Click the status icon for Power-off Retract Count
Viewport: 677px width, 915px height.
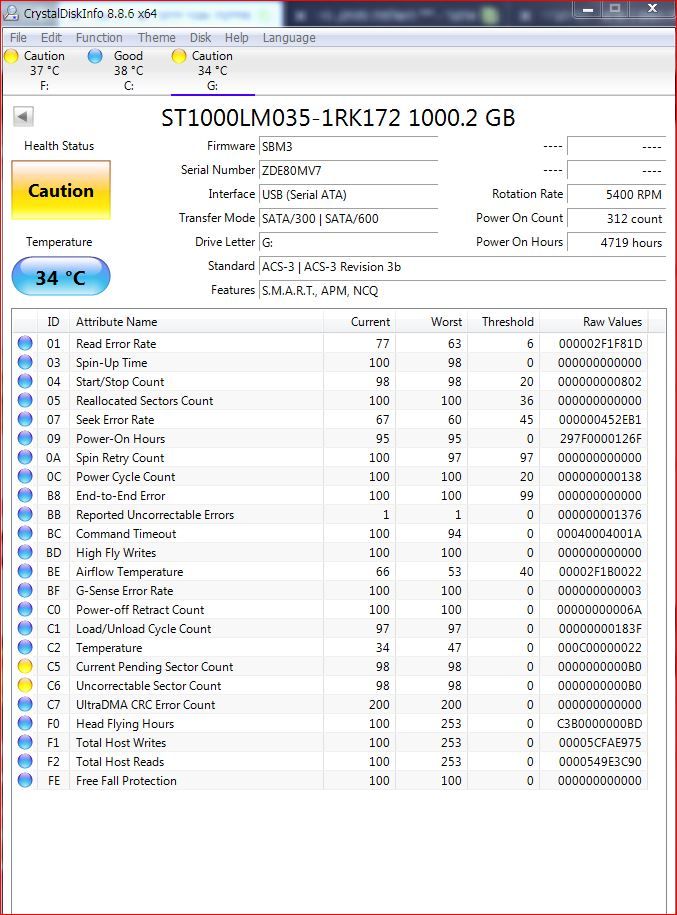click(25, 609)
